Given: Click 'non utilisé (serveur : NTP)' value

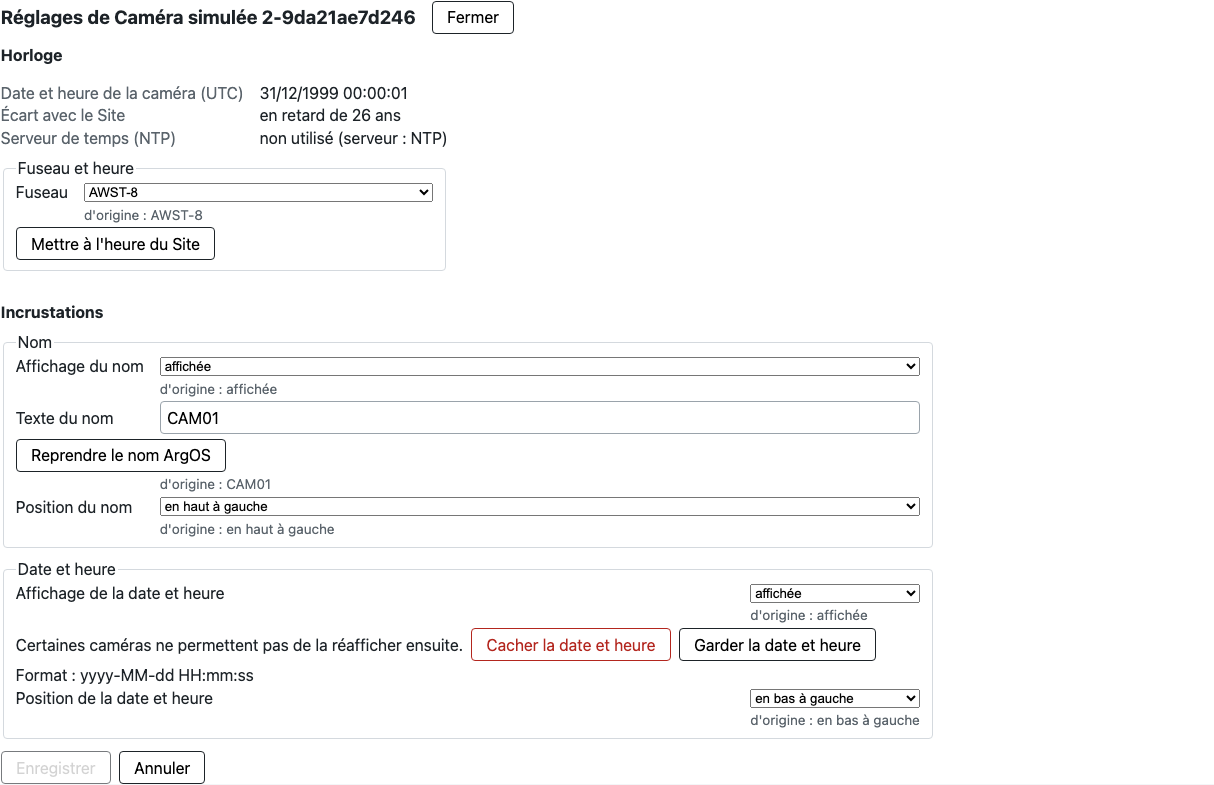Looking at the screenshot, I should pos(353,138).
